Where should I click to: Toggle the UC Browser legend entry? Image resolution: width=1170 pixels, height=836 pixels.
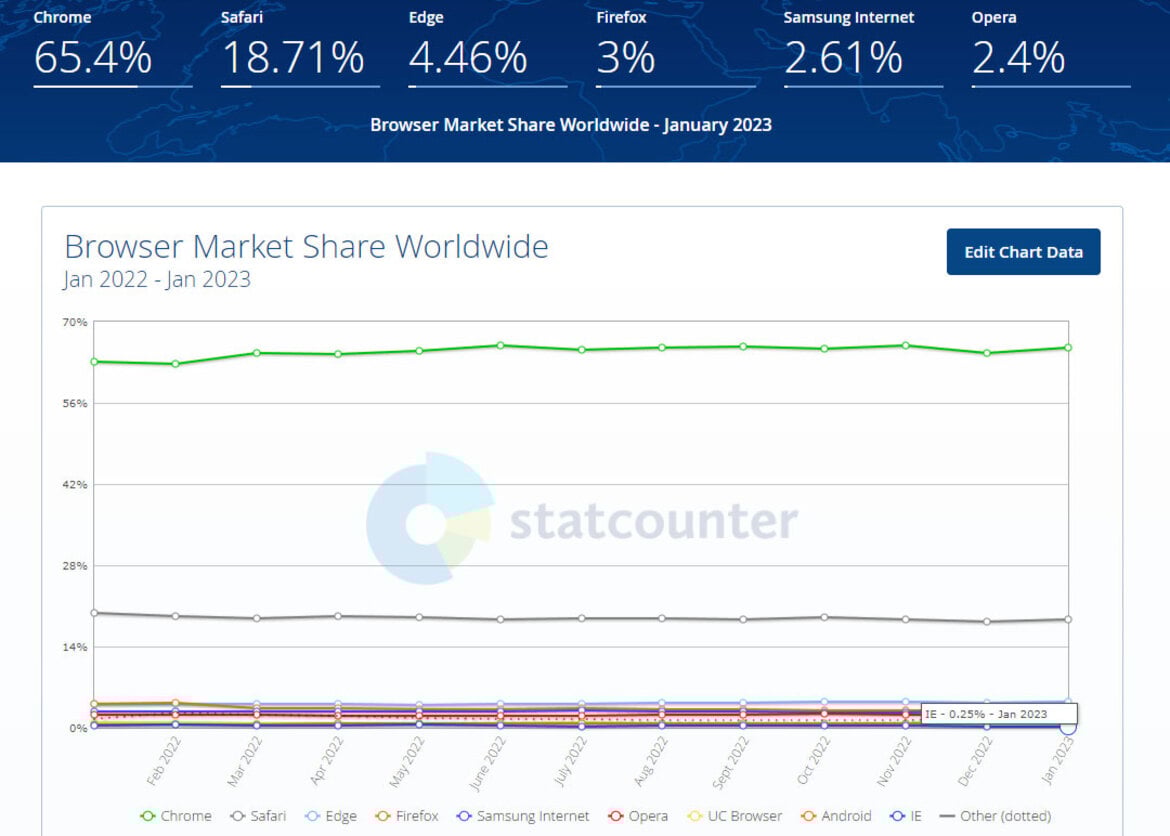[734, 816]
